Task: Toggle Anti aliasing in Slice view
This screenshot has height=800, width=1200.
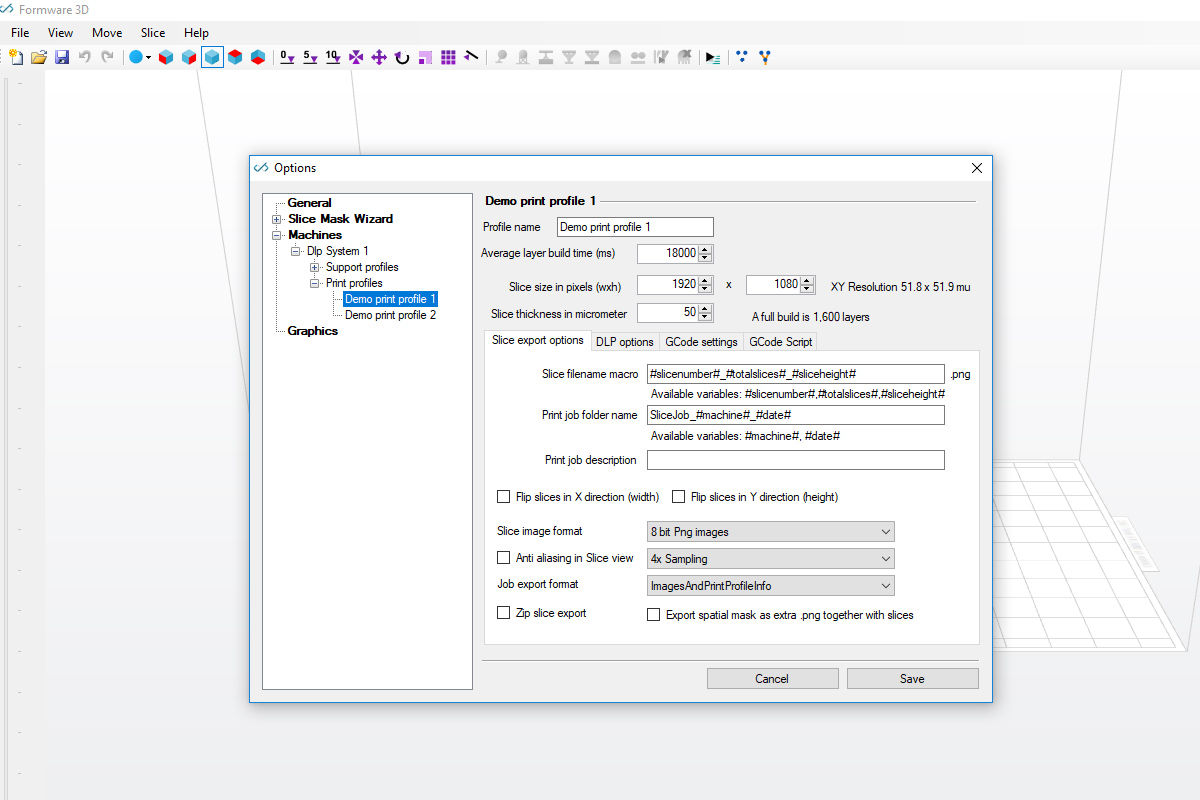Action: [504, 558]
